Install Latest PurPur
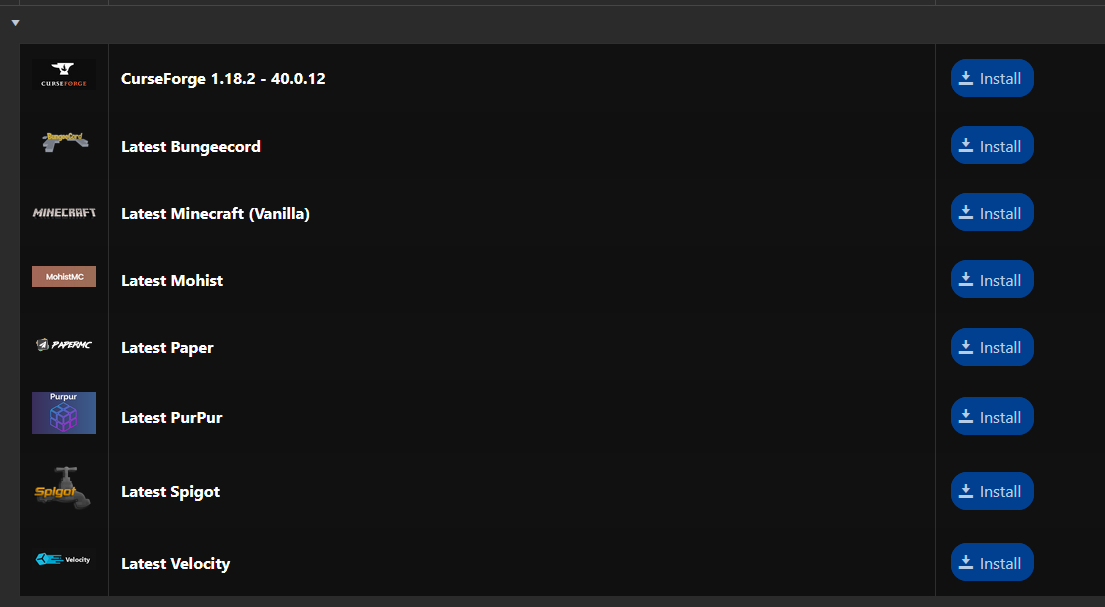The image size is (1105, 607). coord(992,417)
